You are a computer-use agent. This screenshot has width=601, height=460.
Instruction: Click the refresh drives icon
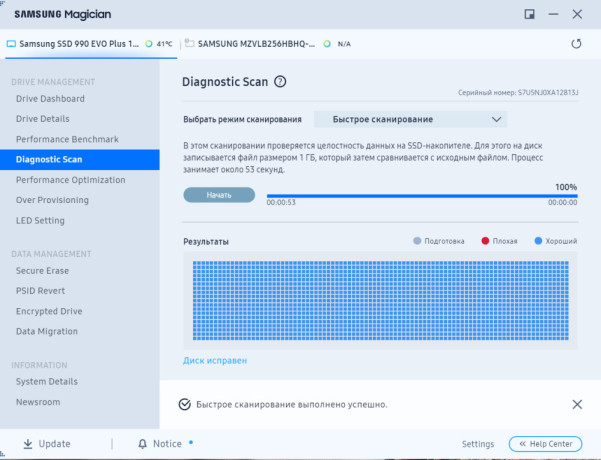[x=576, y=44]
